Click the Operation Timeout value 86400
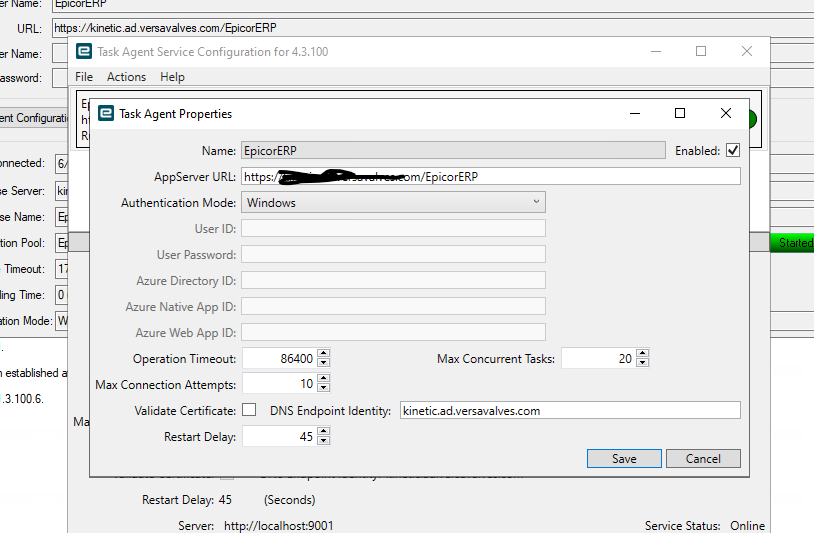The width and height of the screenshot is (814, 533). [x=279, y=358]
